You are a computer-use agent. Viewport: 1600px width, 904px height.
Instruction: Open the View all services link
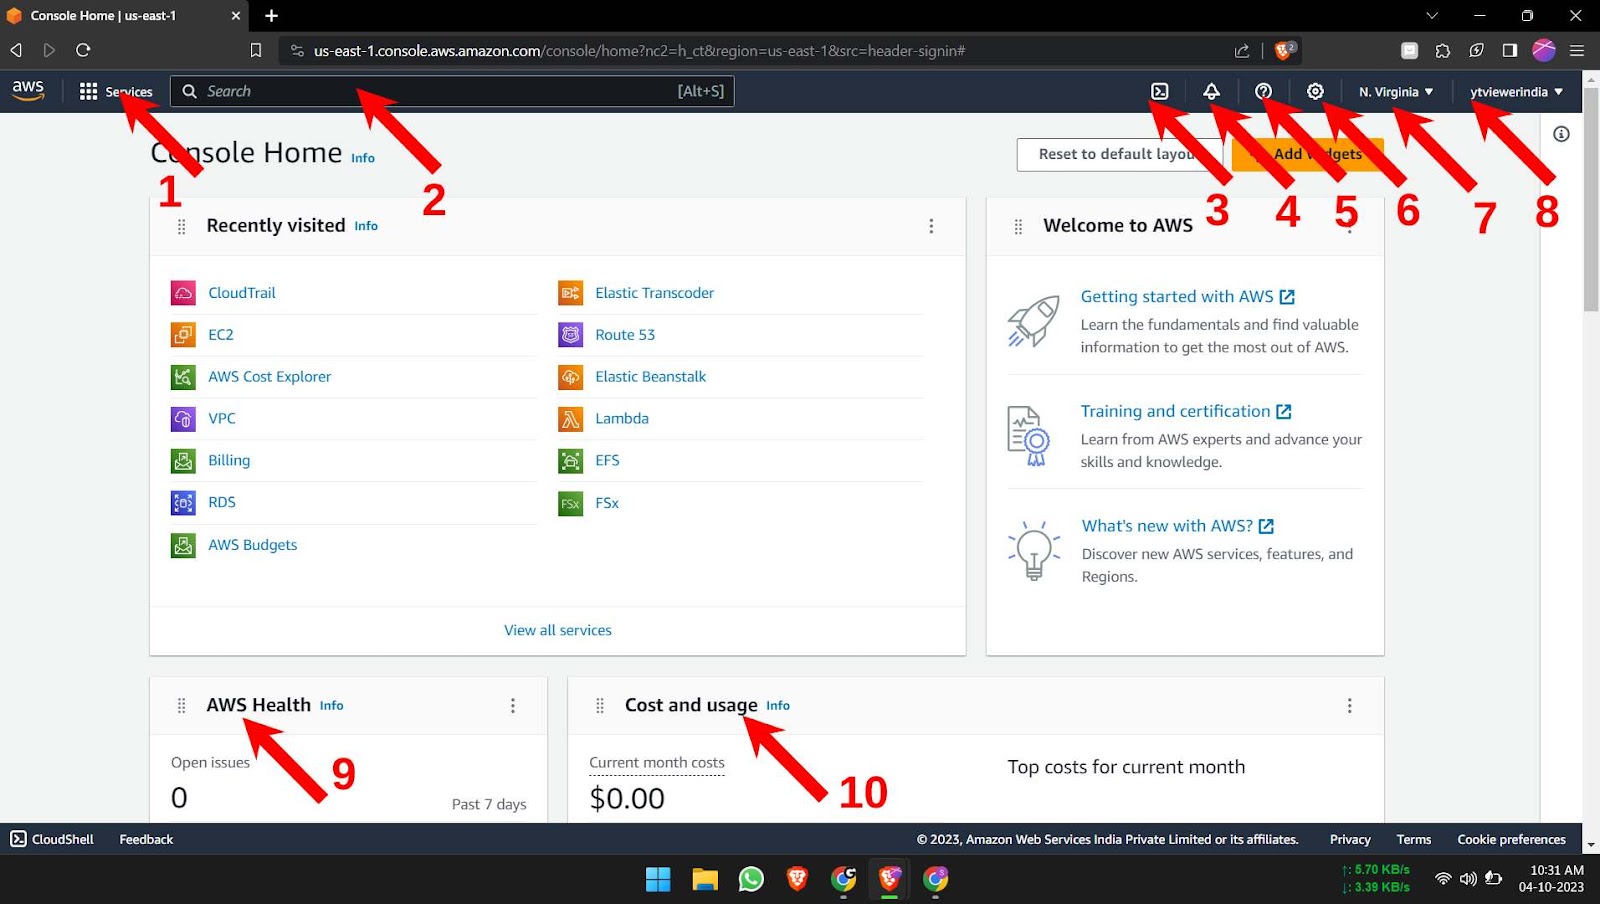click(558, 630)
